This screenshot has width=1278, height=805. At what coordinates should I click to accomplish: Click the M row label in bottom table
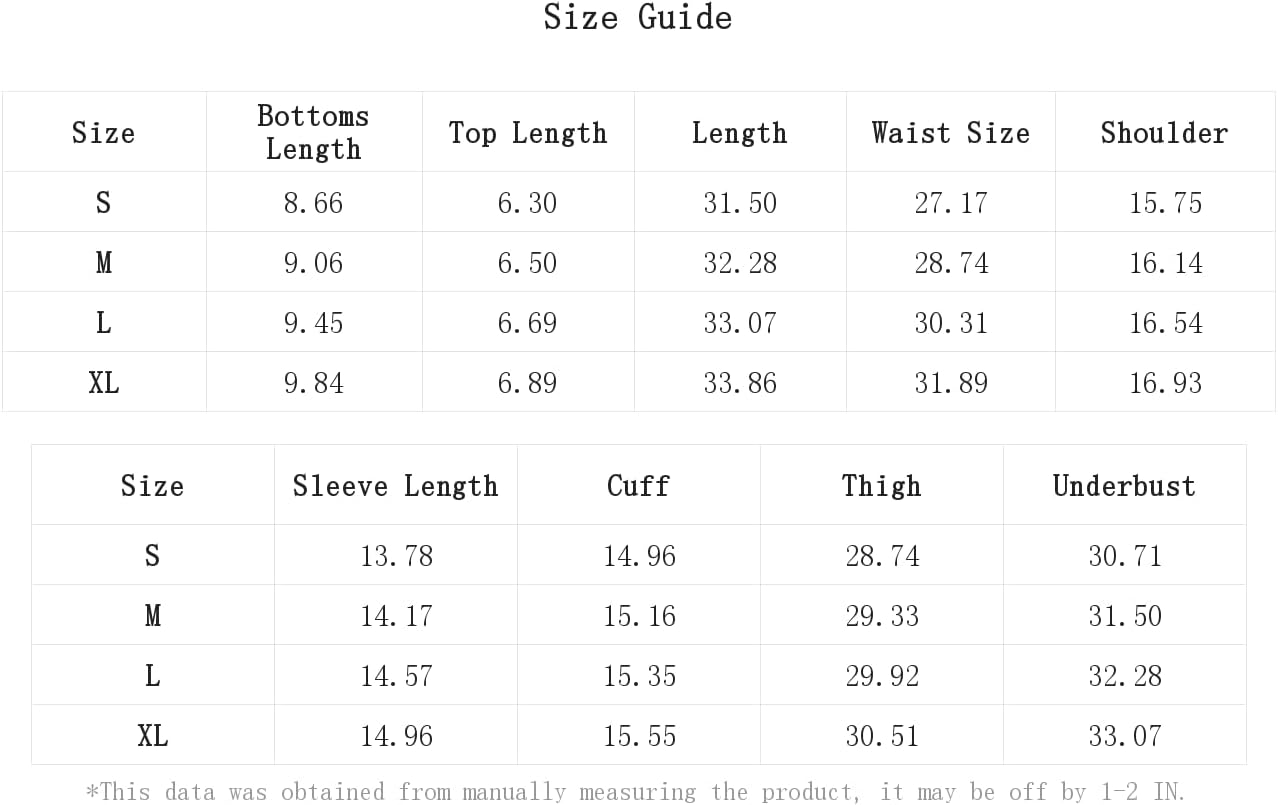point(152,616)
